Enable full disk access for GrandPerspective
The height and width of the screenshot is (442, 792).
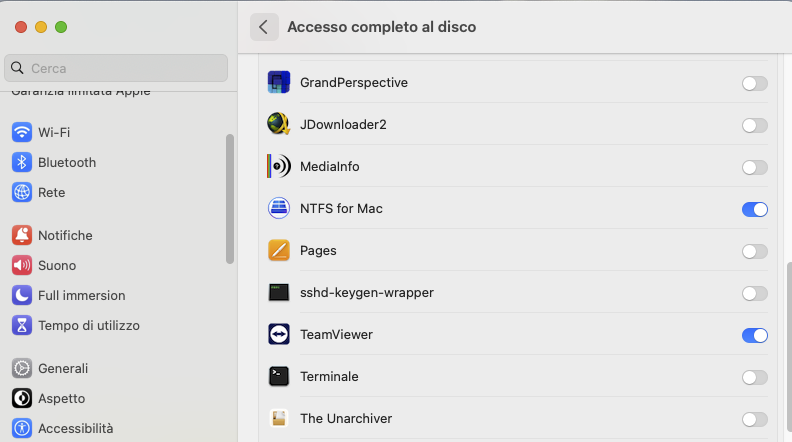pyautogui.click(x=755, y=83)
